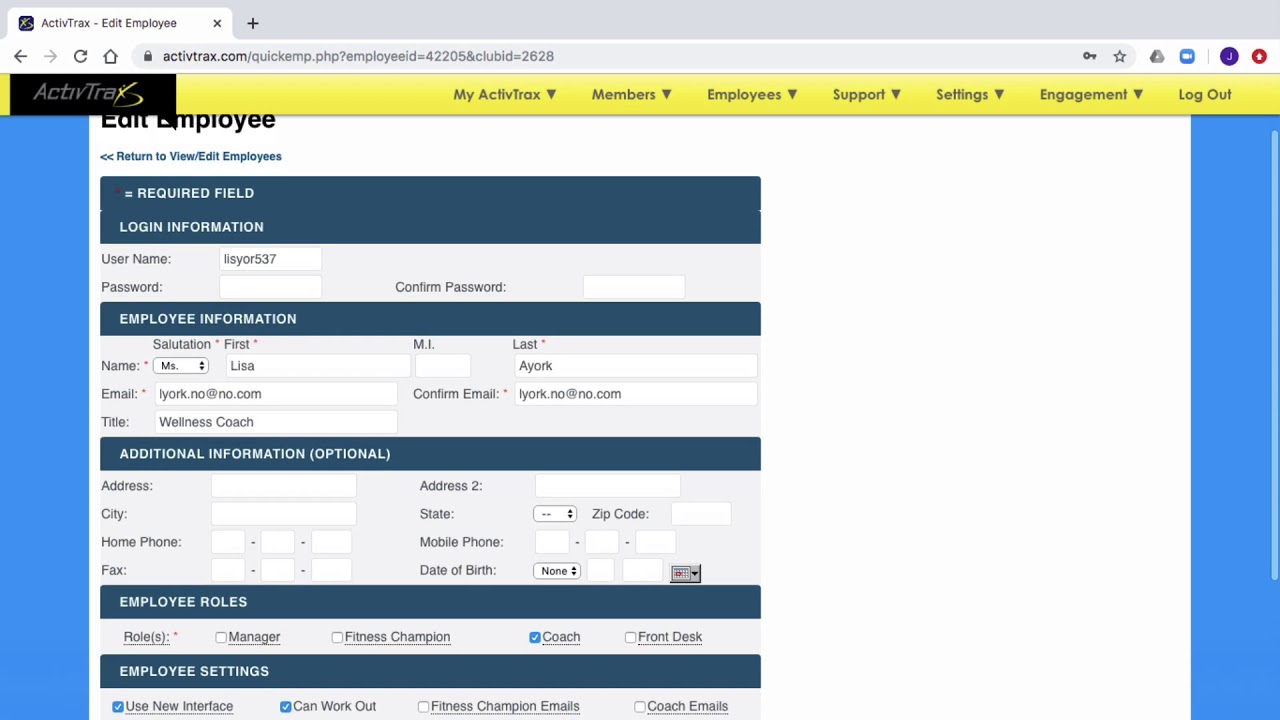This screenshot has height=720, width=1280.
Task: Expand the Engagement menu
Action: tap(1091, 94)
